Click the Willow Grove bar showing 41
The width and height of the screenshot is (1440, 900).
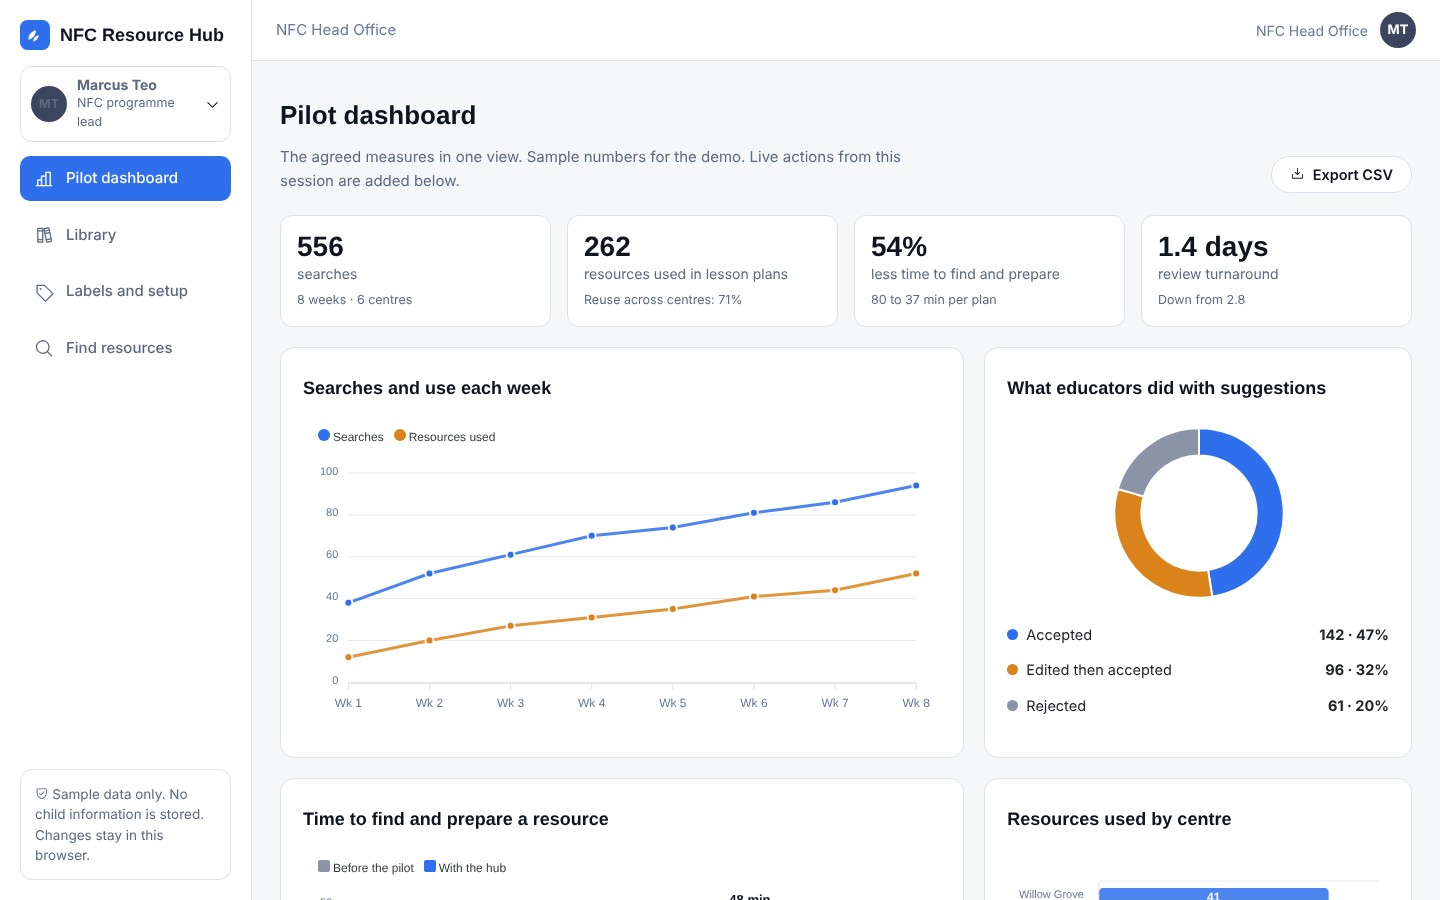tap(1213, 894)
